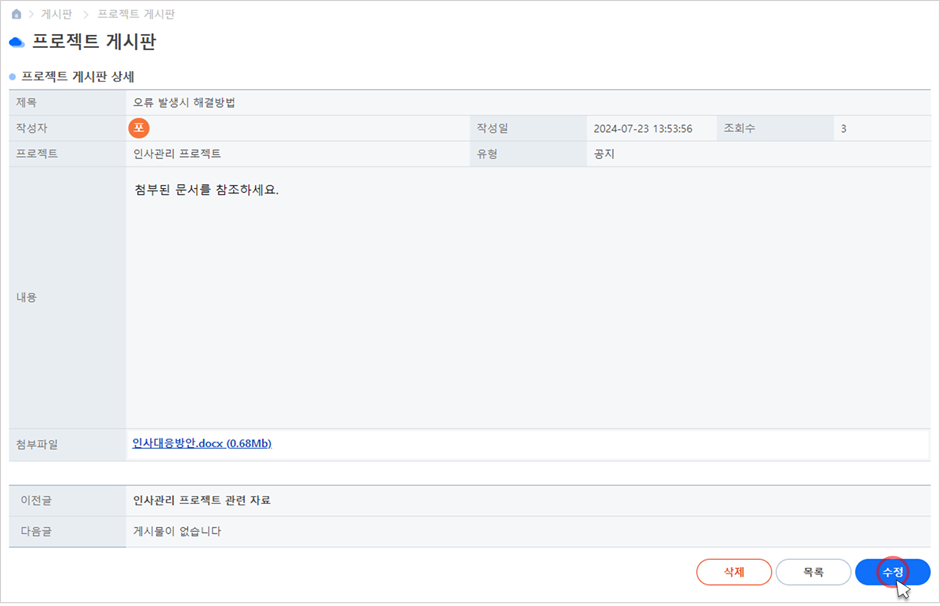Click the view count value 3
The image size is (940, 606).
843,128
